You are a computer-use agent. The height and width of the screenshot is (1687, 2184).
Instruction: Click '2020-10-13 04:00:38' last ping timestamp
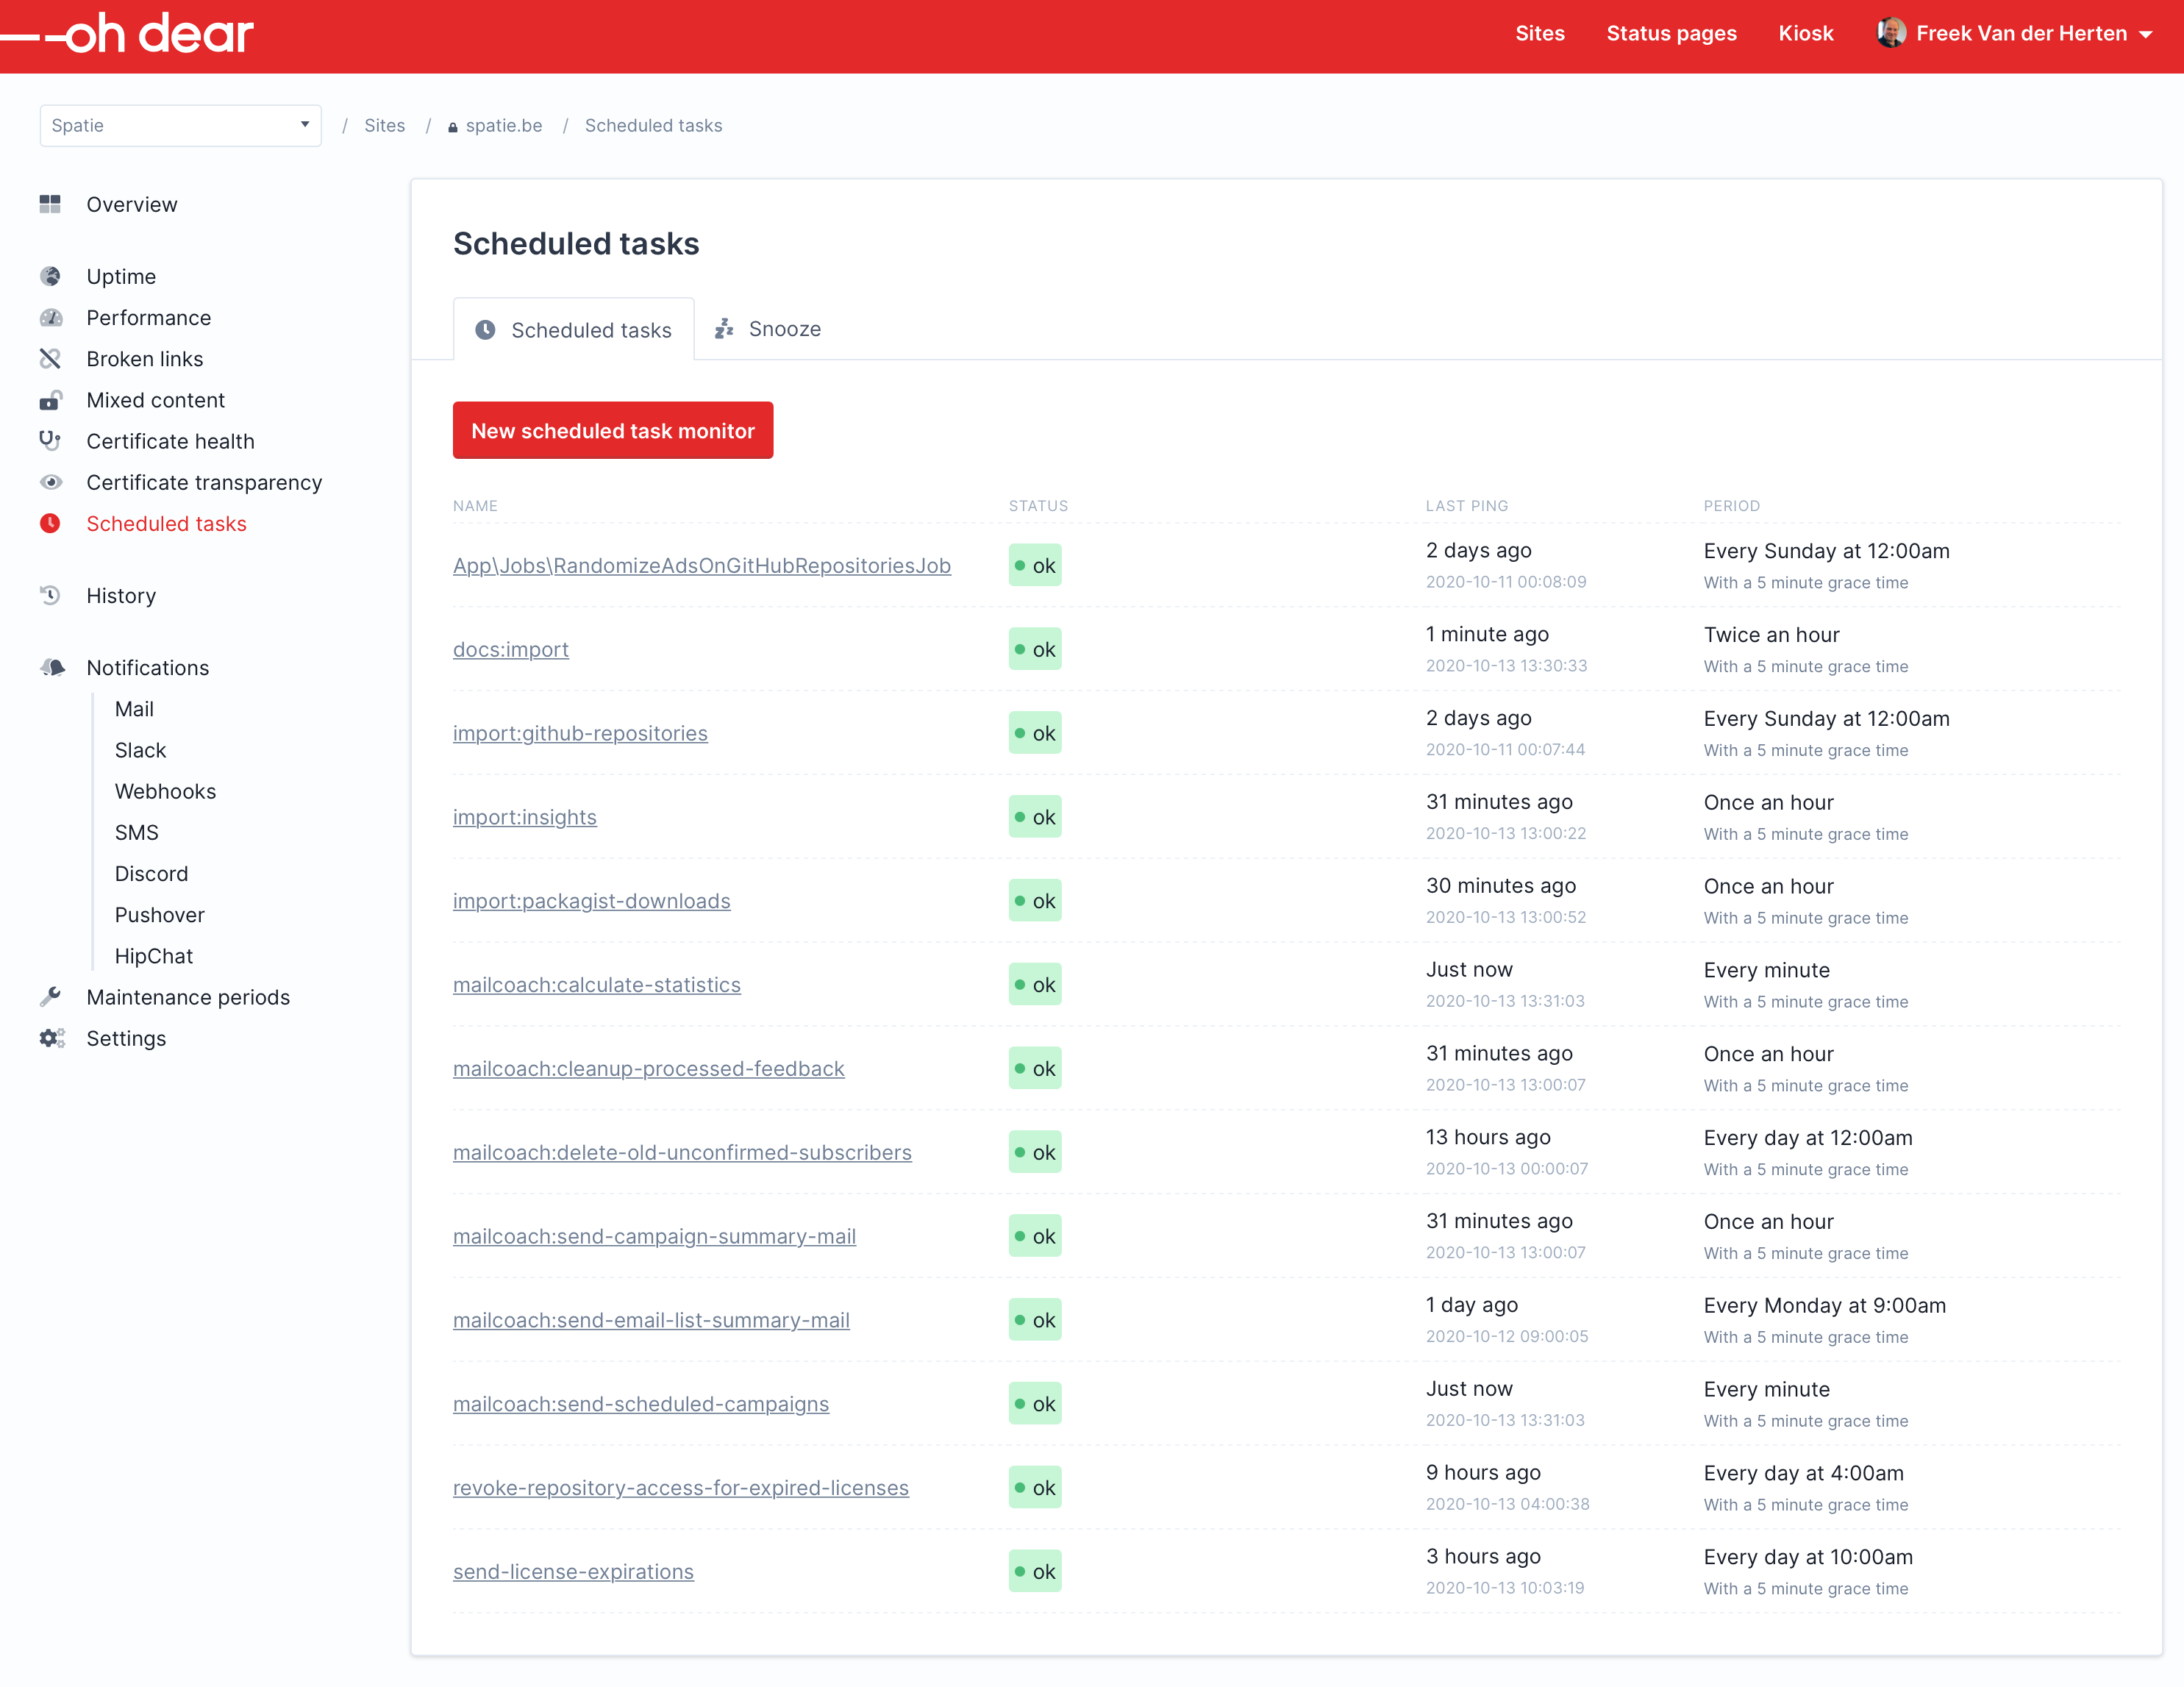pos(1507,1504)
